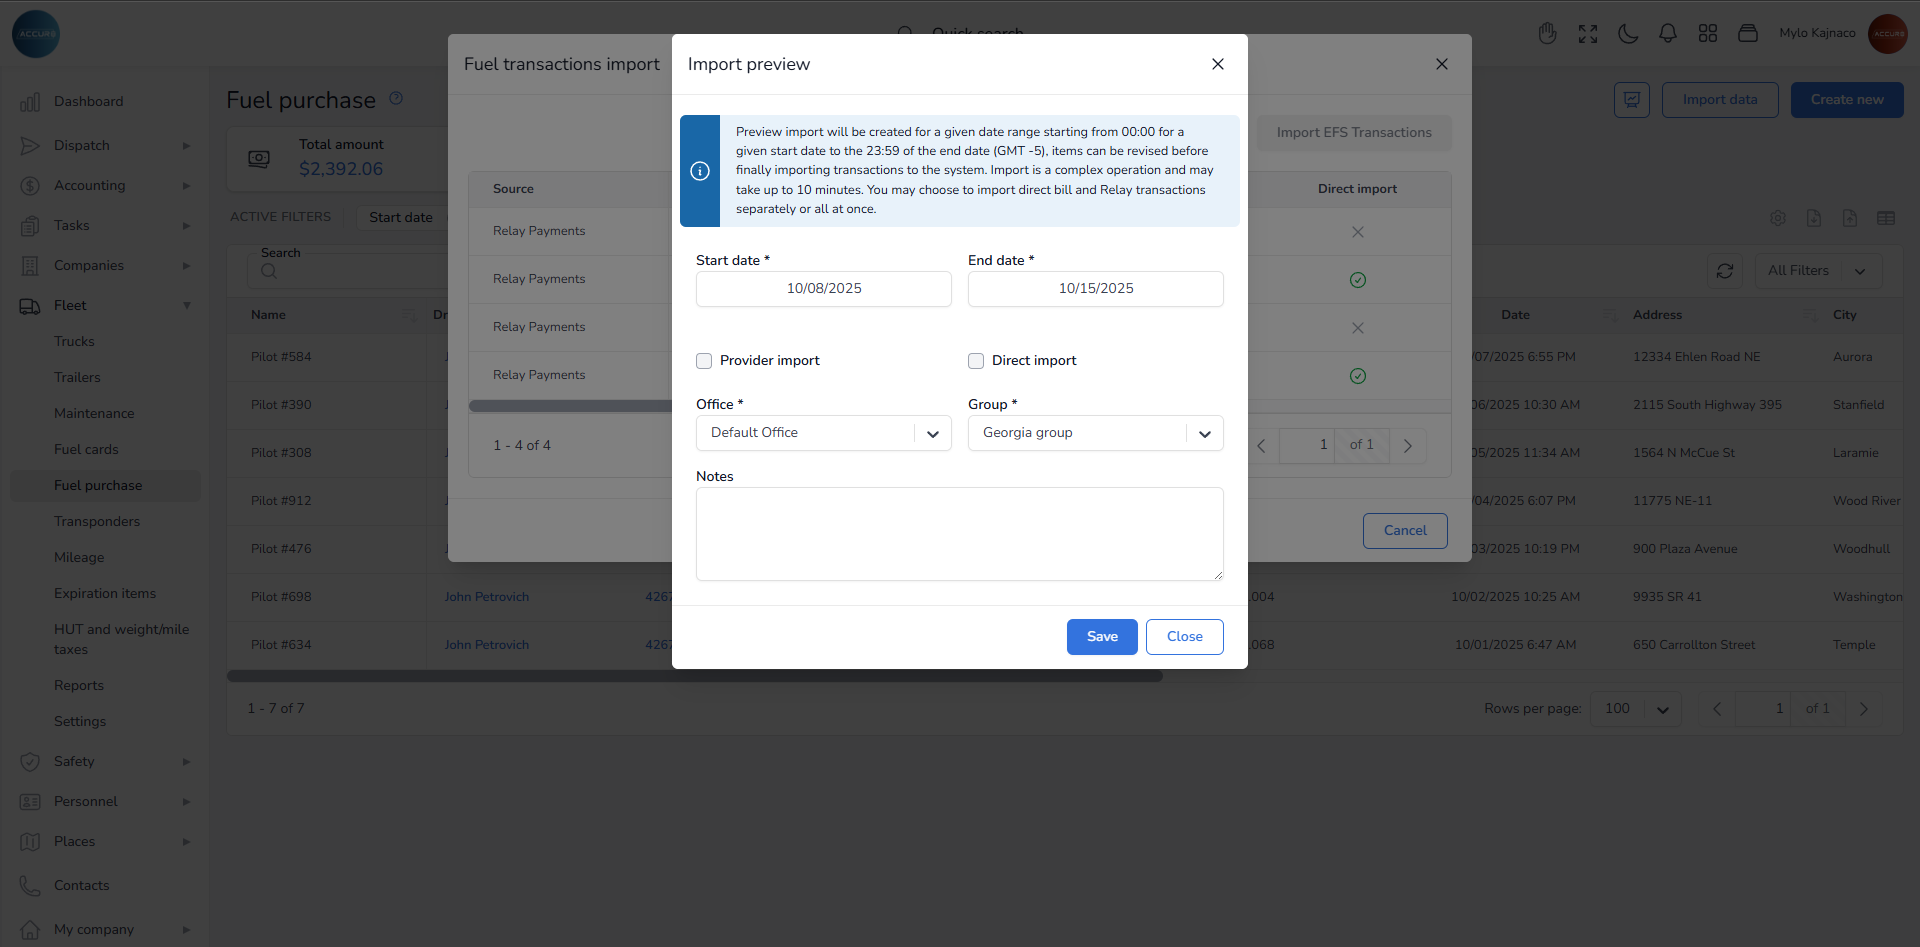This screenshot has height=947, width=1920.
Task: Enter fullscreen with the expand icon
Action: (1587, 34)
